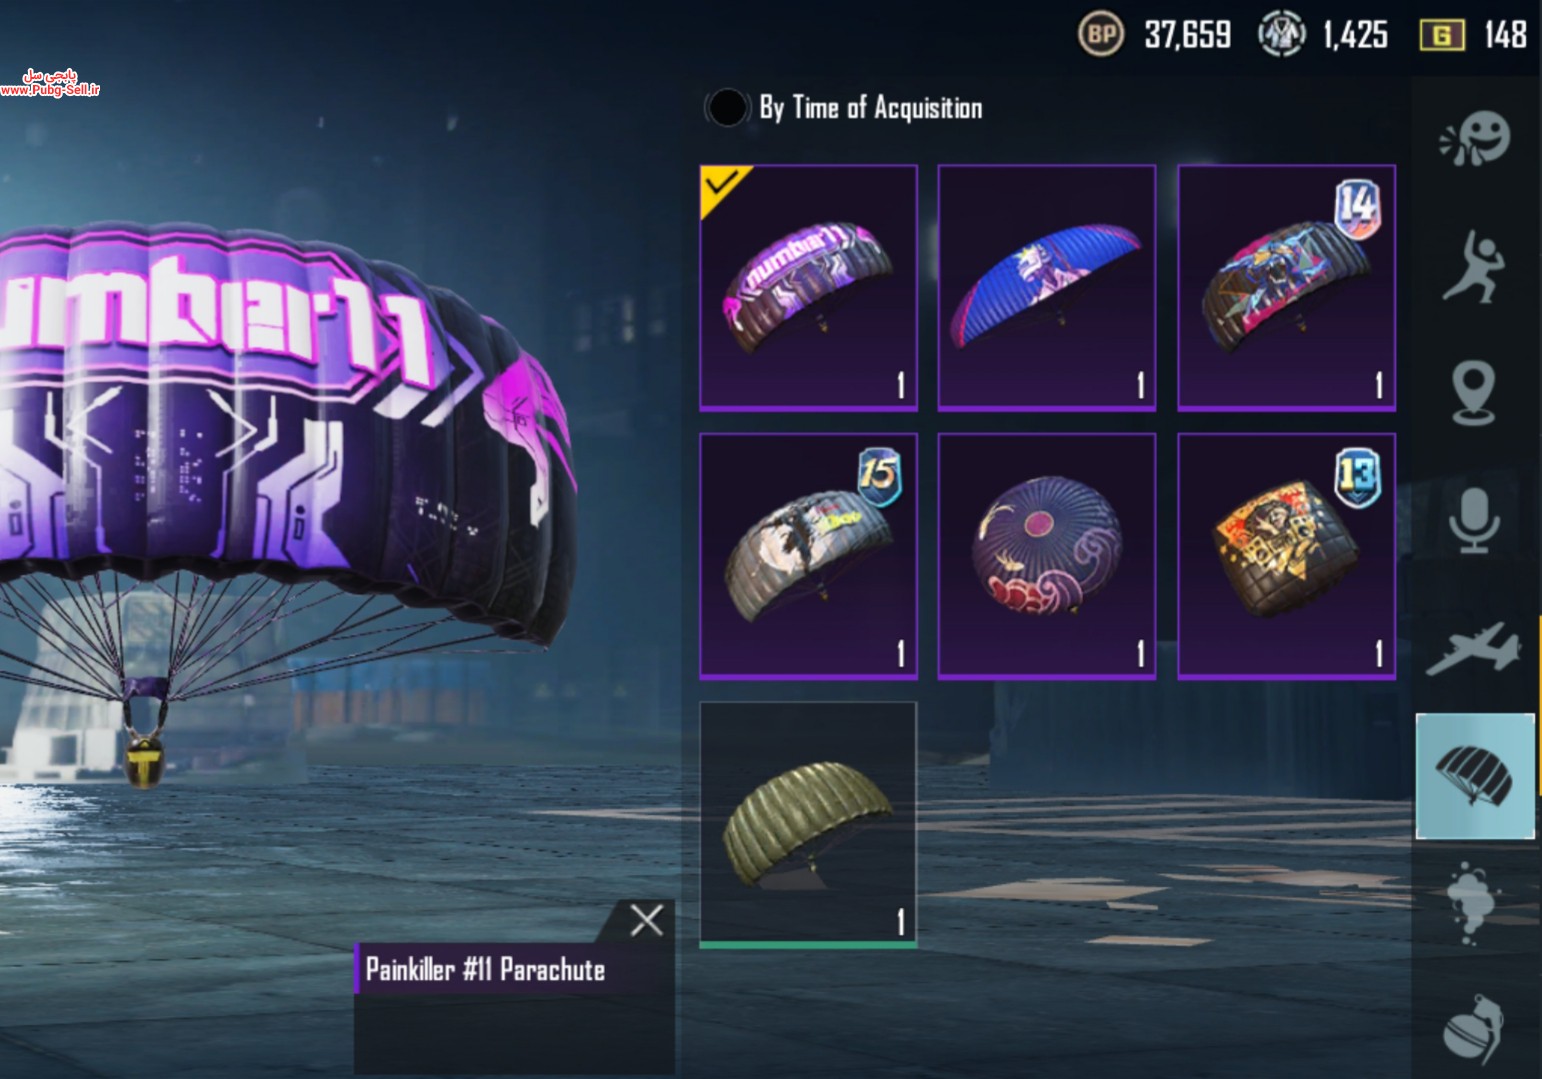
Task: Open the smoke trail category icon
Action: [1472, 903]
